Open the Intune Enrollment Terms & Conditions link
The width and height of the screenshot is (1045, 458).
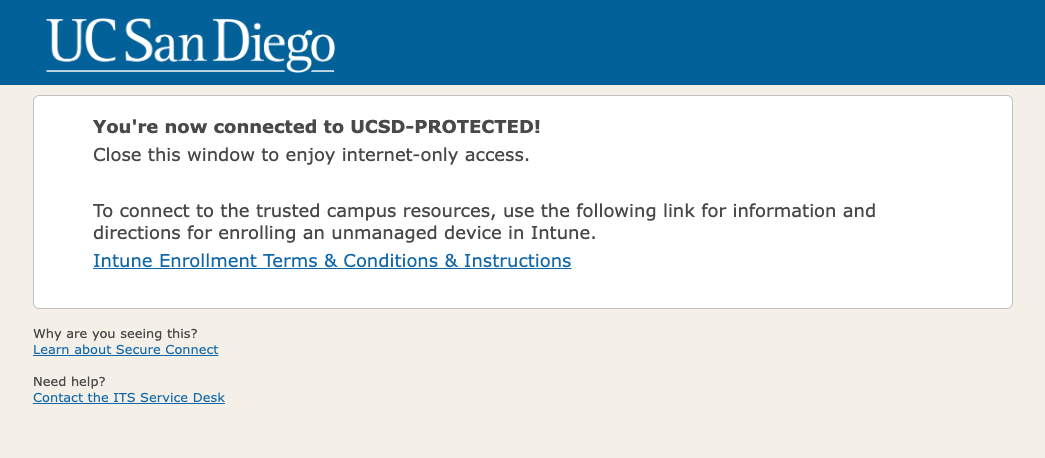pyautogui.click(x=331, y=261)
